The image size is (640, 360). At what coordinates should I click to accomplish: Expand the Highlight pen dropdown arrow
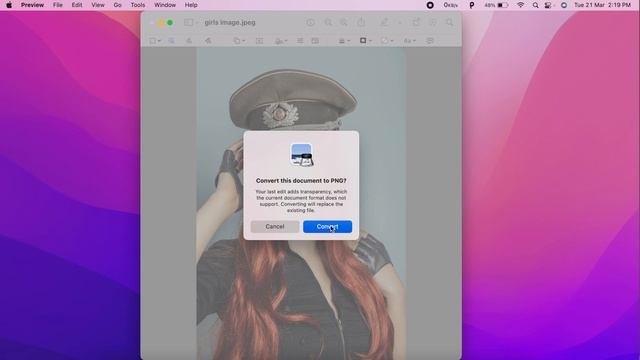400,22
